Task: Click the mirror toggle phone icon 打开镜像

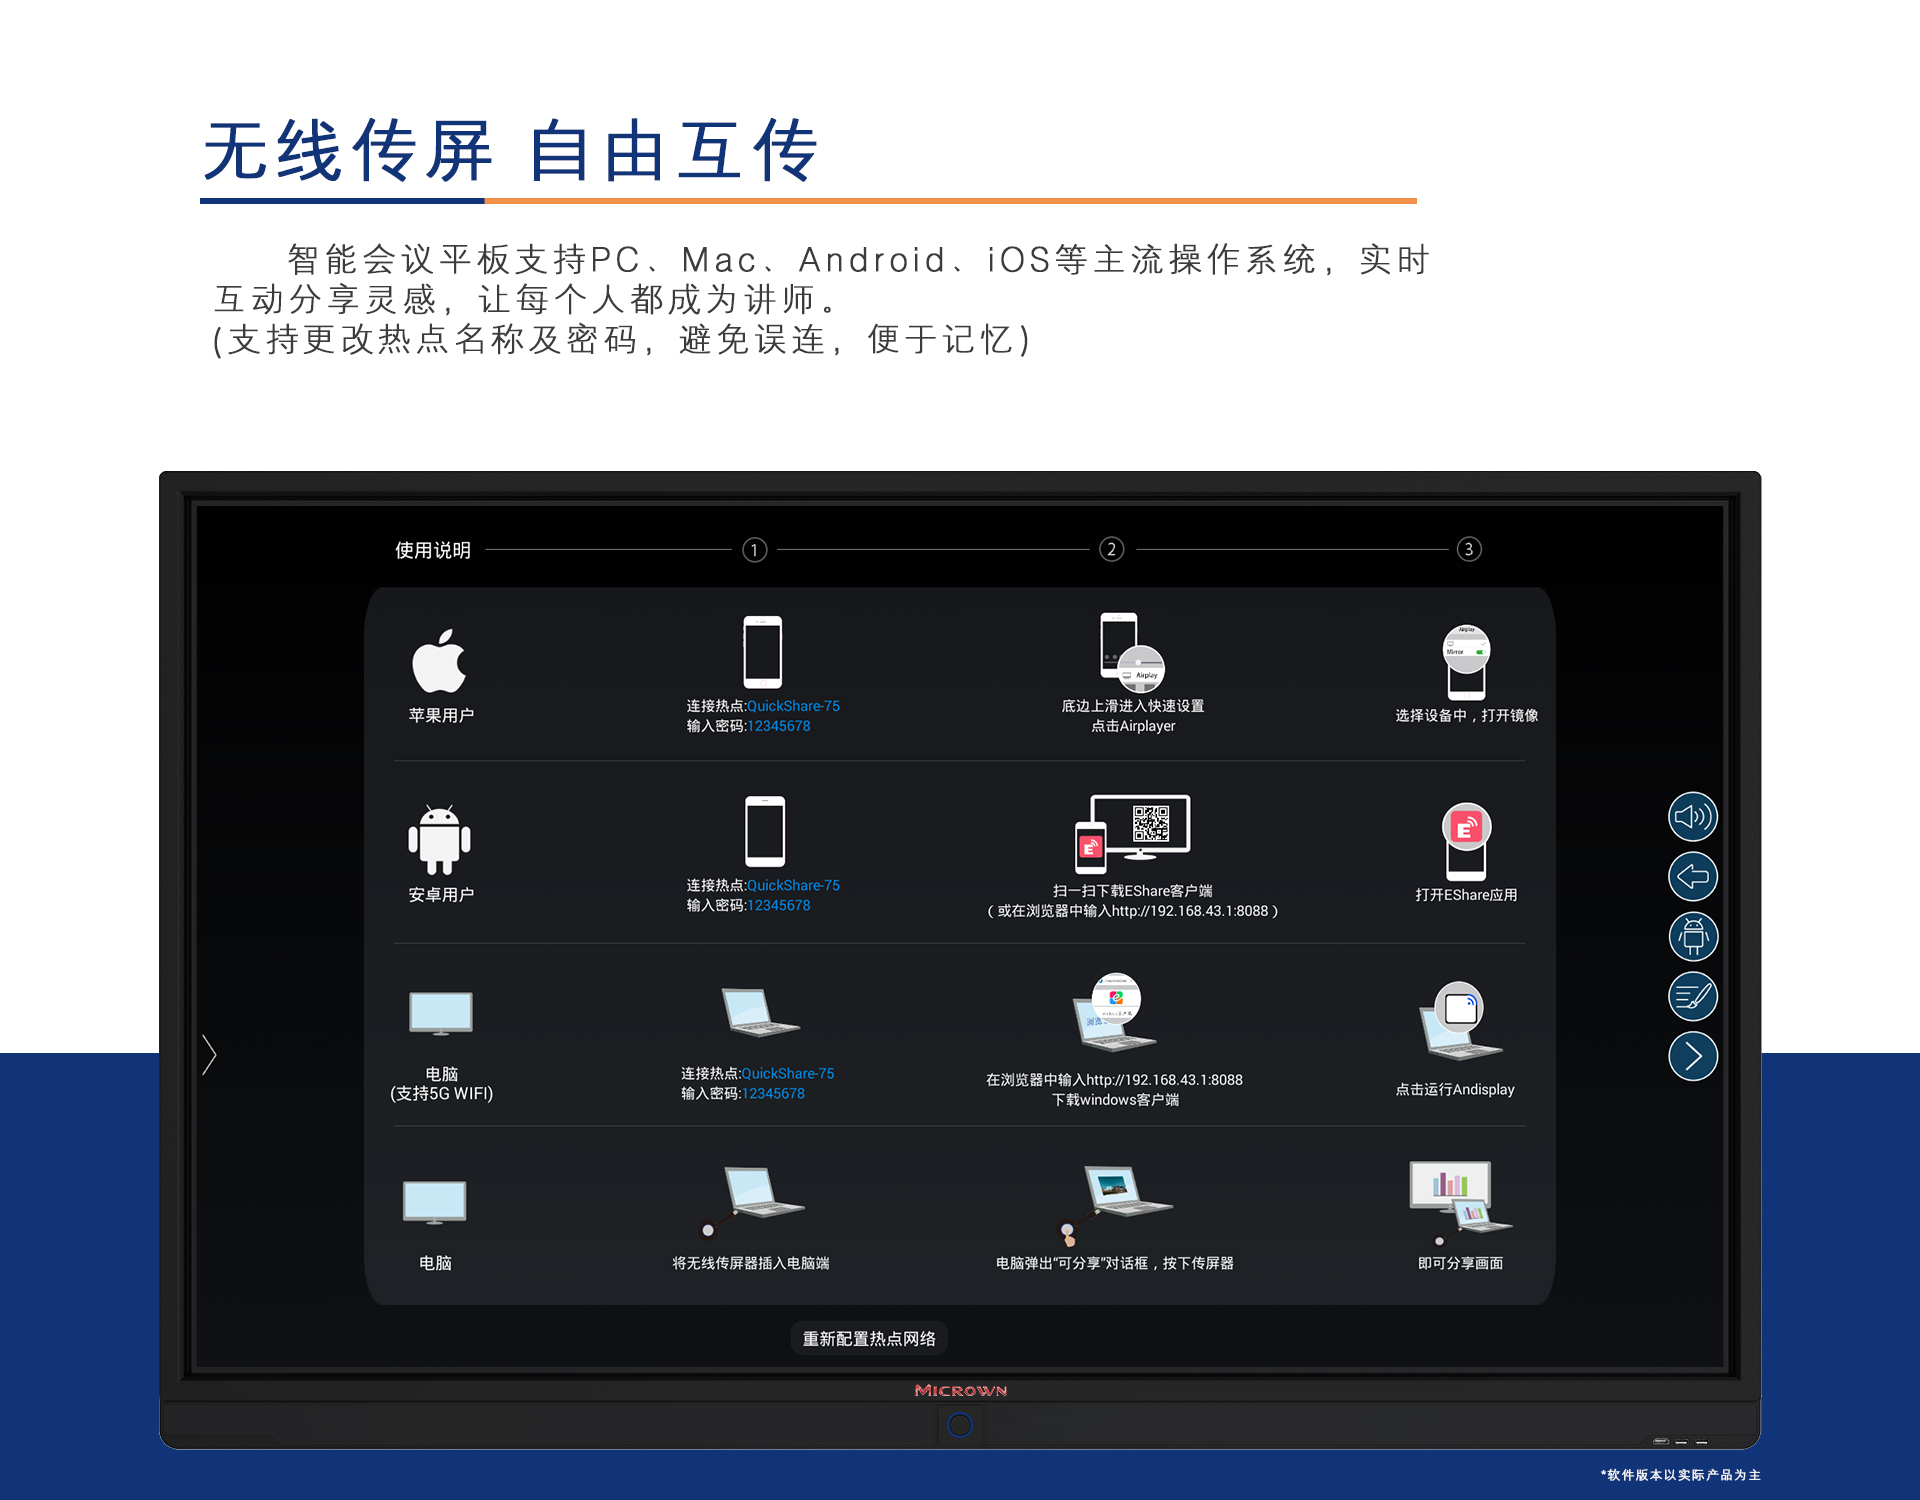Action: pos(1466,662)
